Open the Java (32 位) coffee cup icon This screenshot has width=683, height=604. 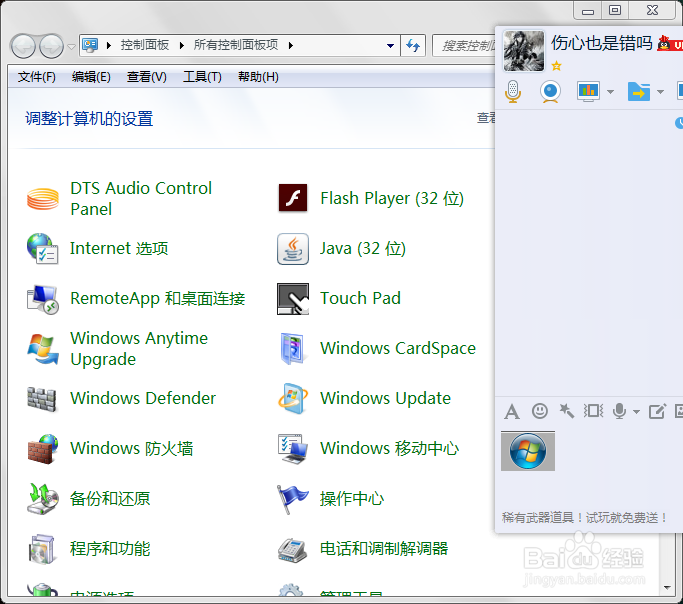[x=293, y=249]
